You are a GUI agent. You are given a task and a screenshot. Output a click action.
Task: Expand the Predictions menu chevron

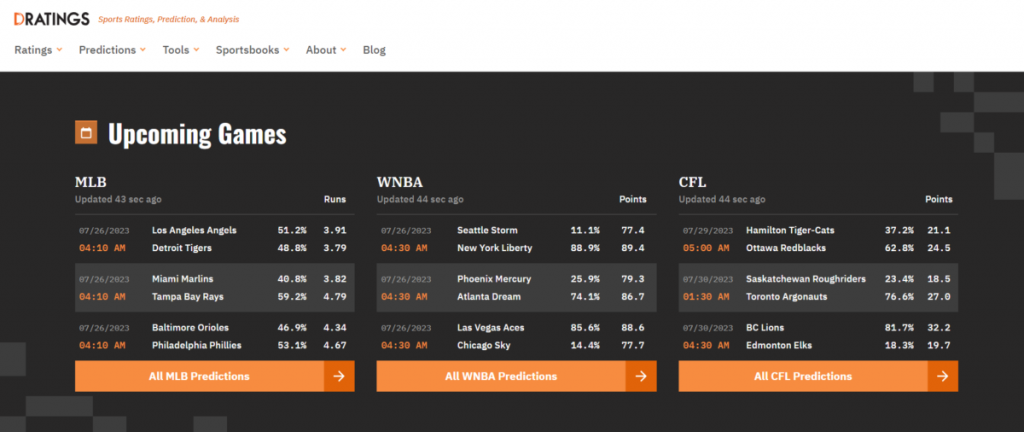[x=143, y=50]
